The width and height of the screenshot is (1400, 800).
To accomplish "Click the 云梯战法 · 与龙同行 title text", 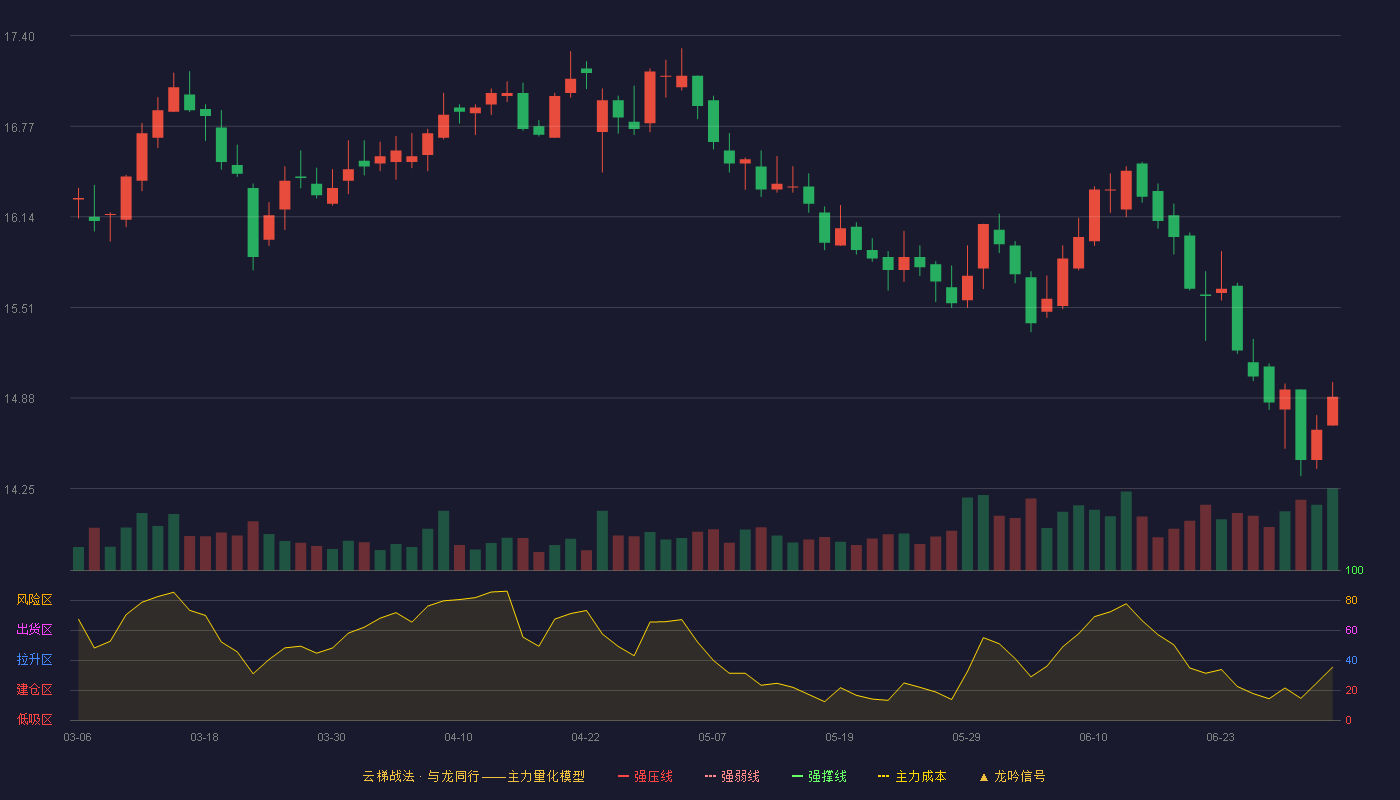I will (420, 776).
